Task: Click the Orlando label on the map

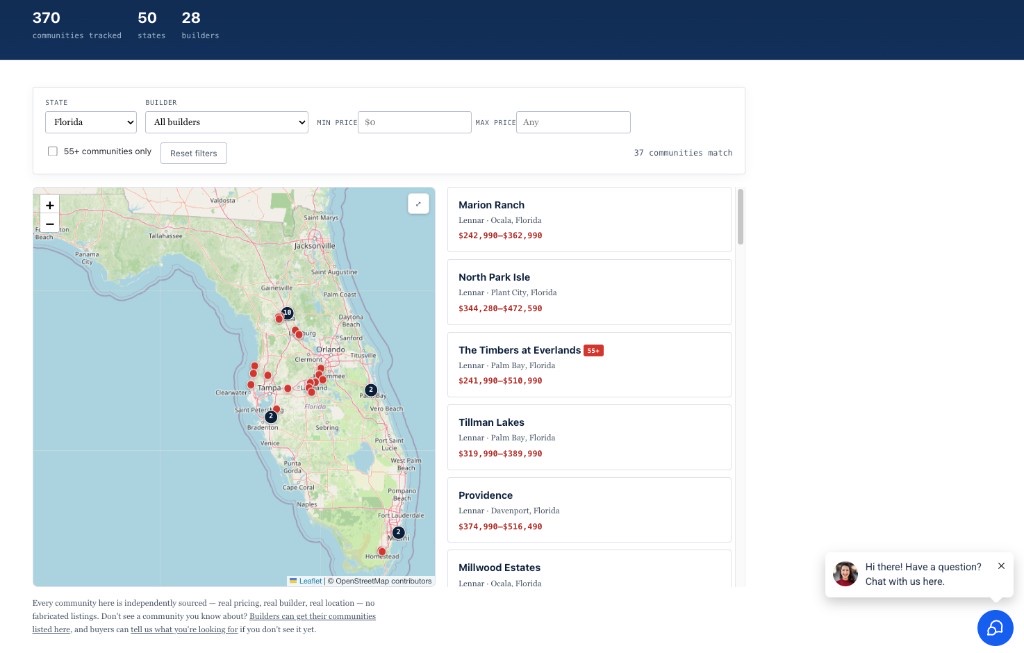Action: (331, 349)
